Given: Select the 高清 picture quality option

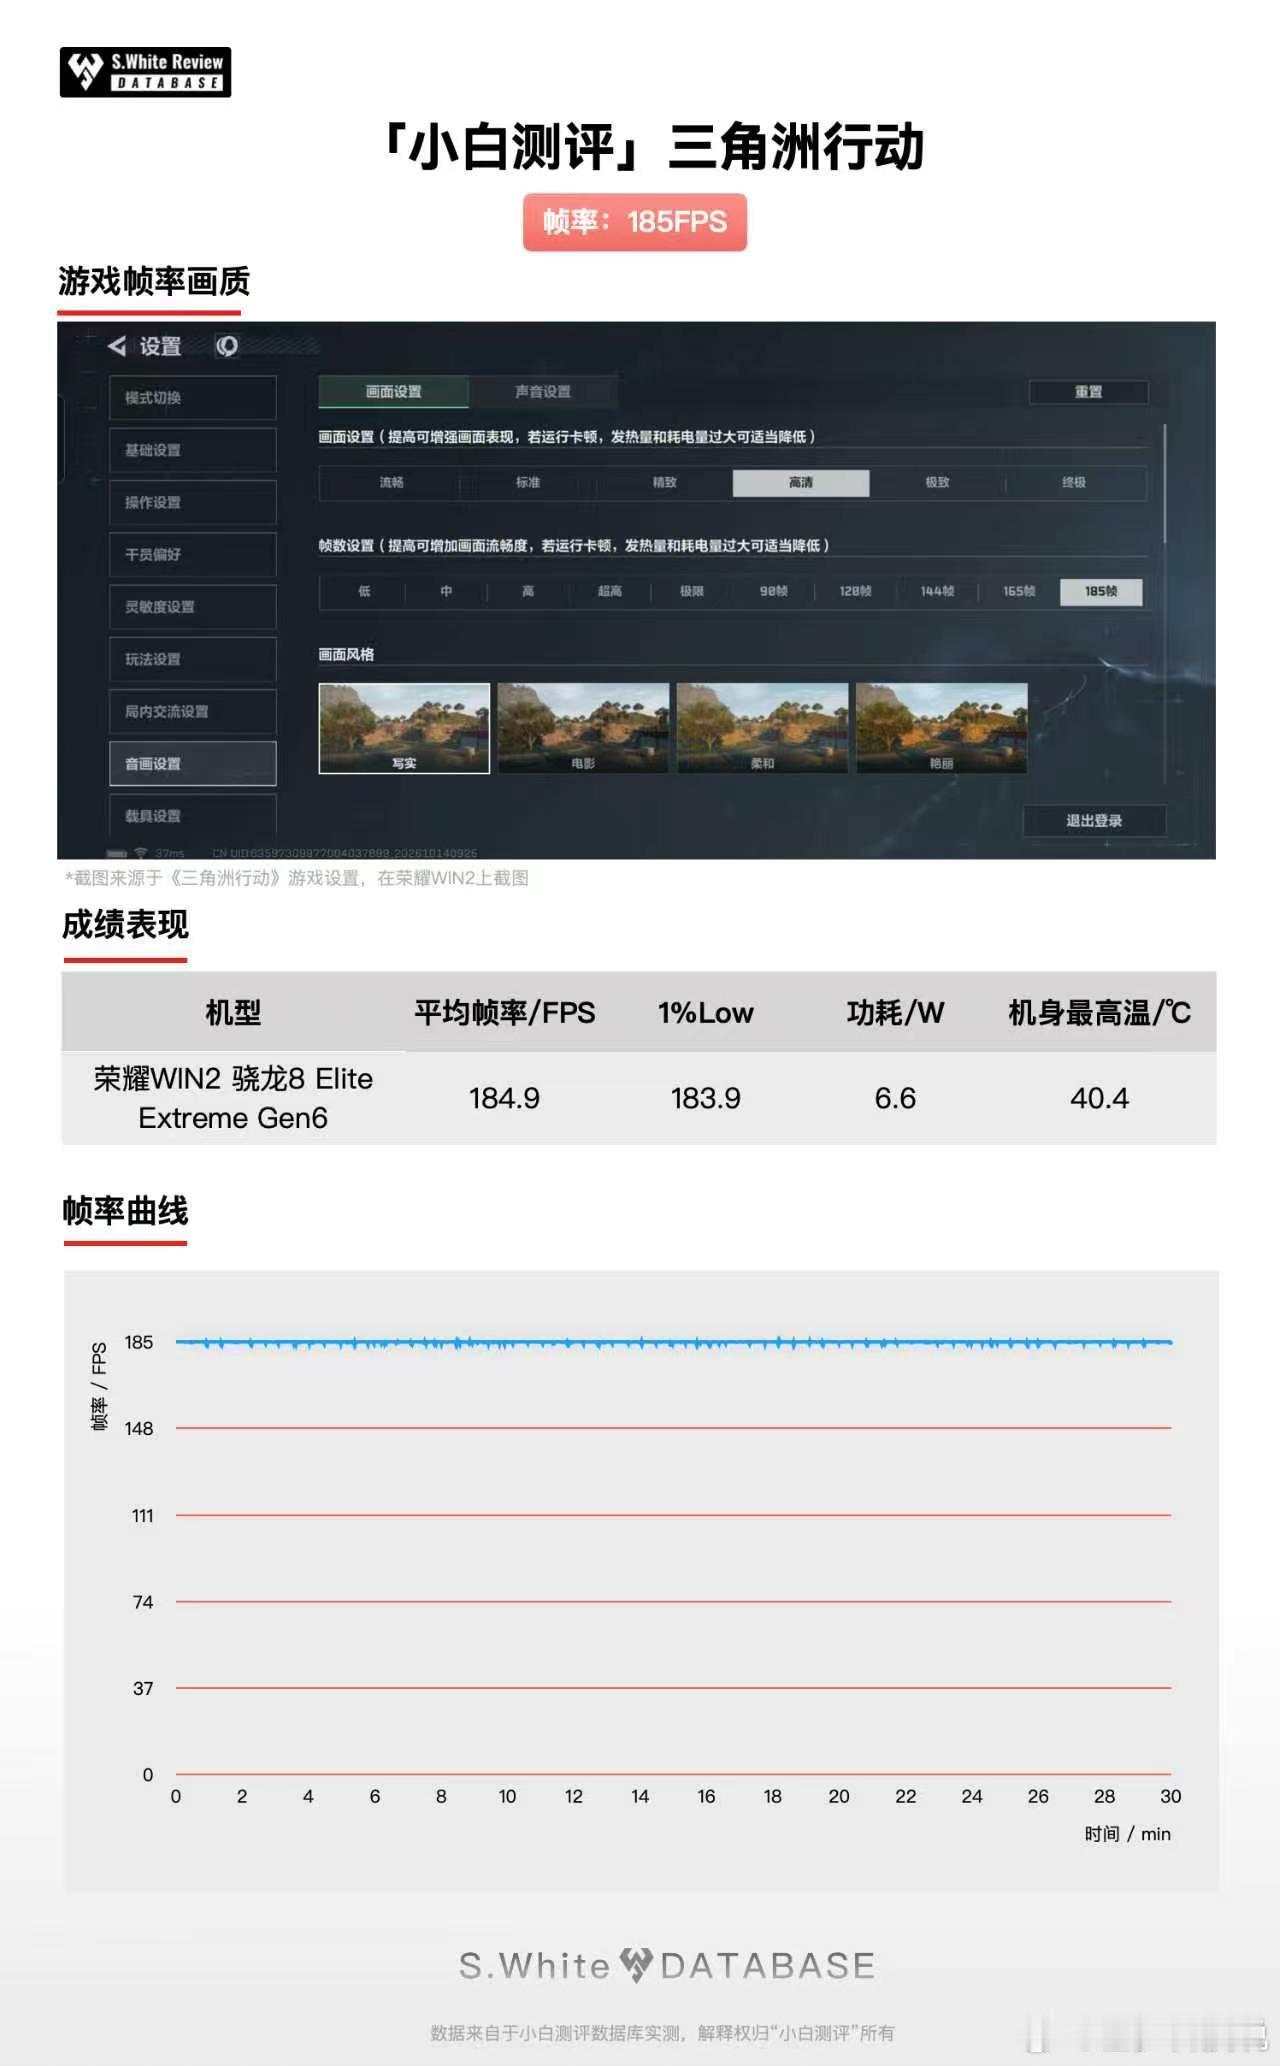Looking at the screenshot, I should tap(801, 483).
